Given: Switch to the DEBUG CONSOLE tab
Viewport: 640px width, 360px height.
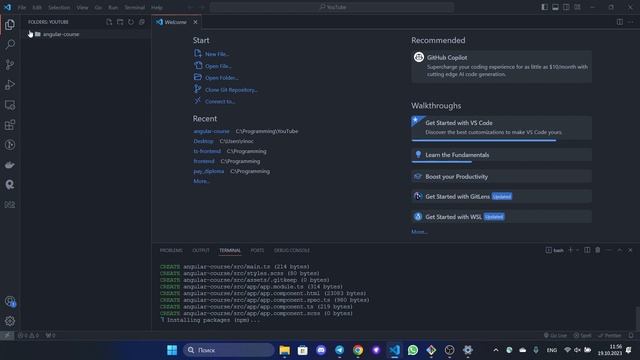Looking at the screenshot, I should 292,250.
